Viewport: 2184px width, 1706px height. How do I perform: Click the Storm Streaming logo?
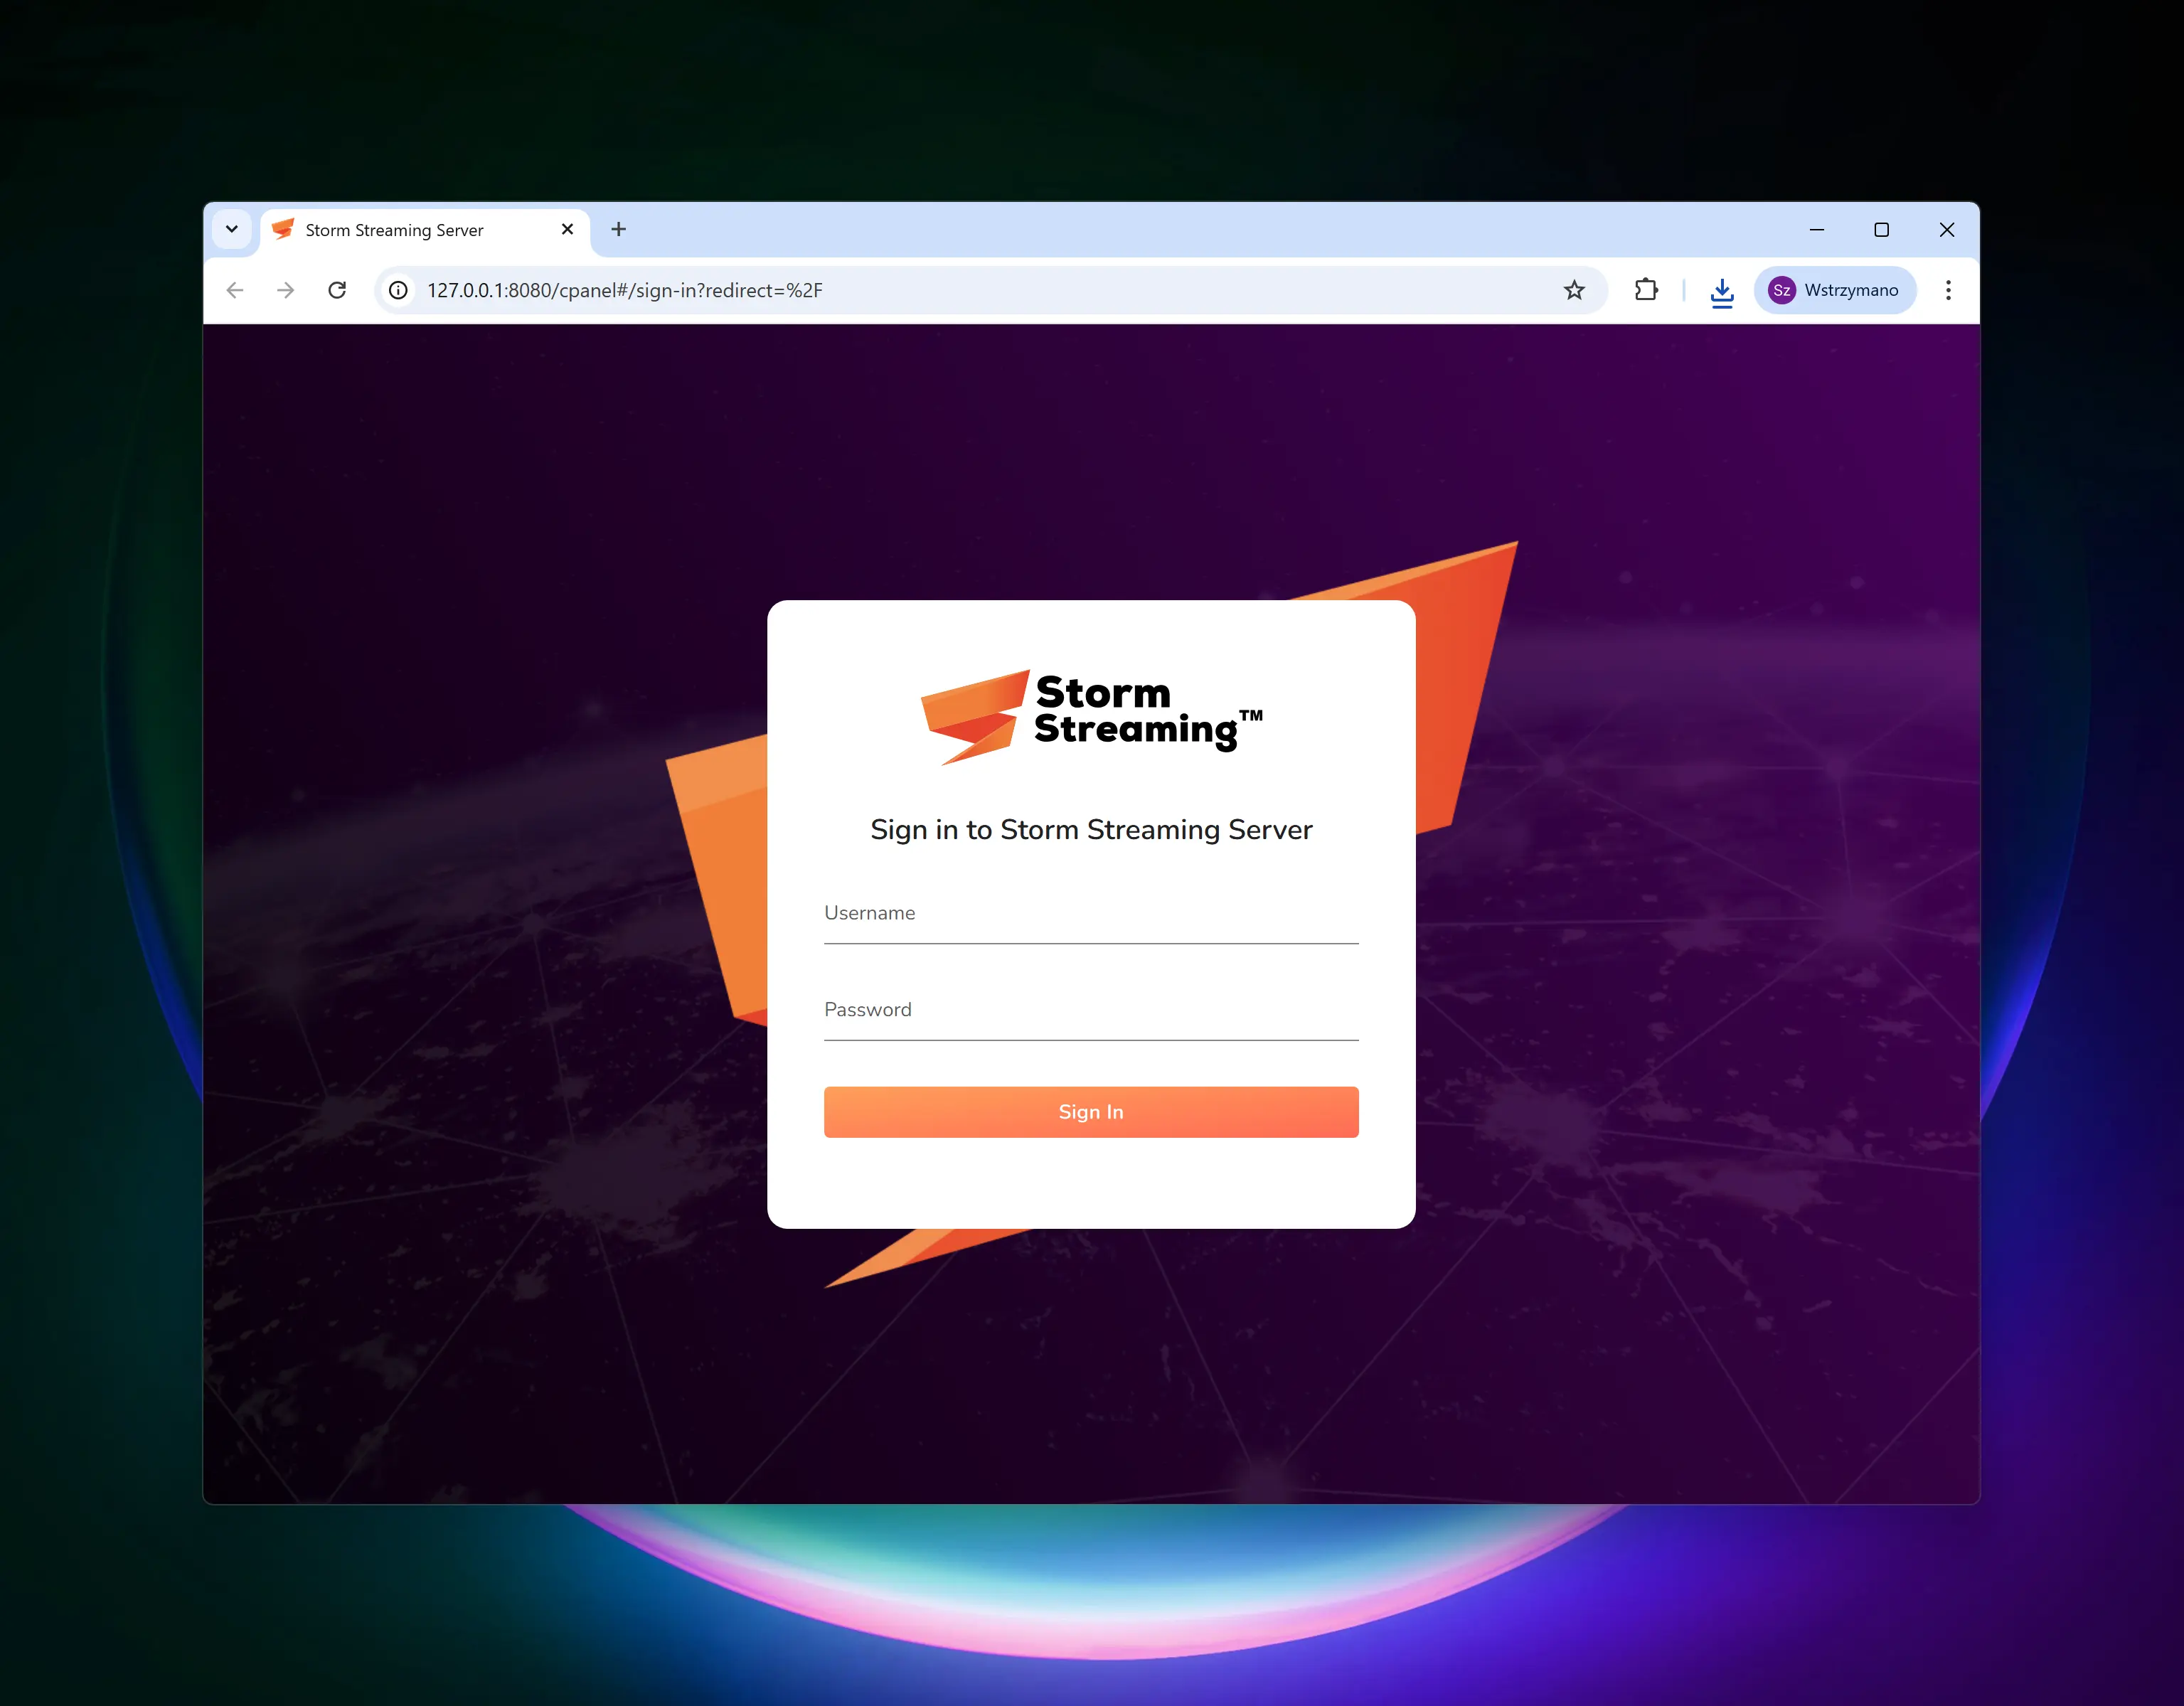1091,717
